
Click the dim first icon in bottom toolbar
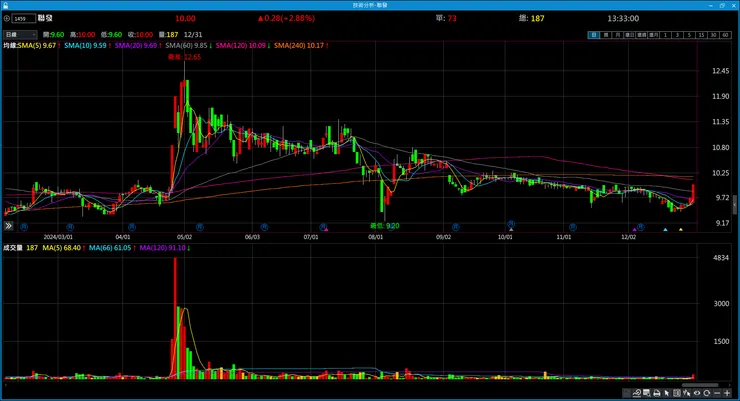pos(627,393)
